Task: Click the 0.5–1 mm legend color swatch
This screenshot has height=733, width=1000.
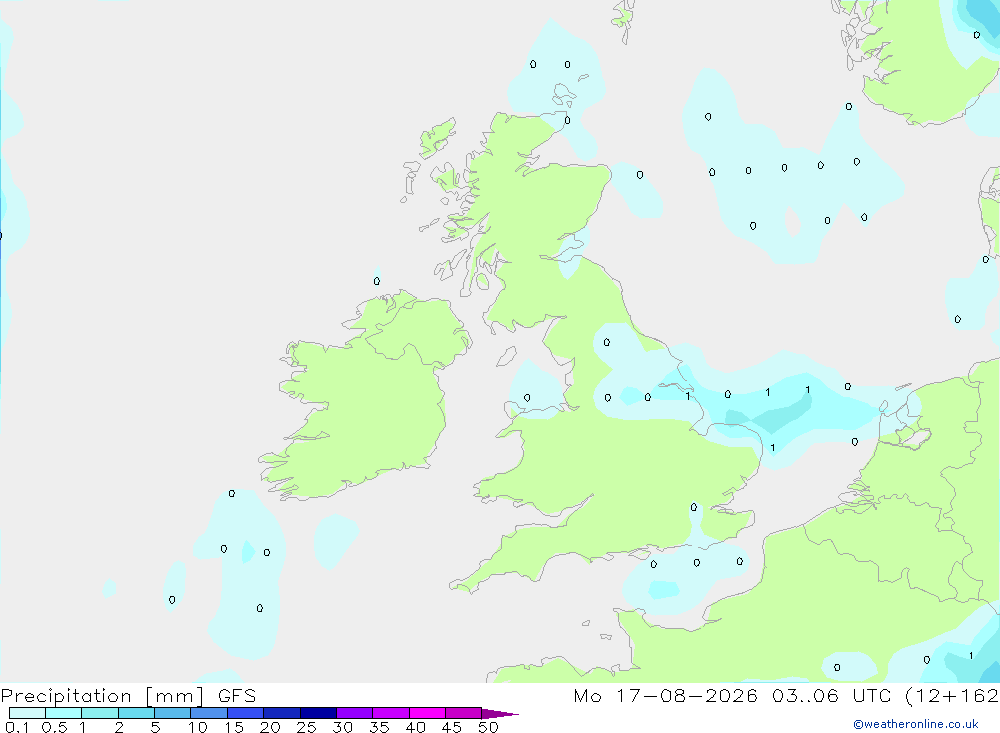Action: click(x=63, y=713)
